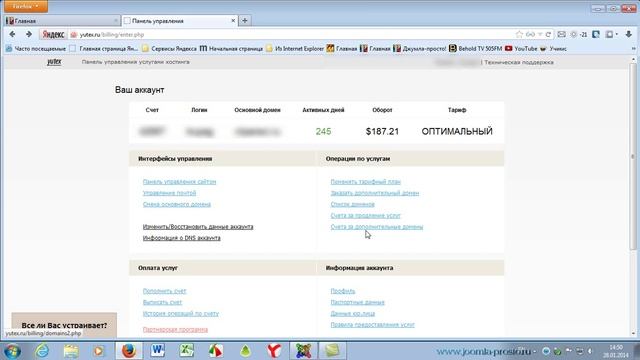Image resolution: width=640 pixels, height=360 pixels.
Task: Open Информация о DNS аккаунта link
Action: (x=182, y=238)
